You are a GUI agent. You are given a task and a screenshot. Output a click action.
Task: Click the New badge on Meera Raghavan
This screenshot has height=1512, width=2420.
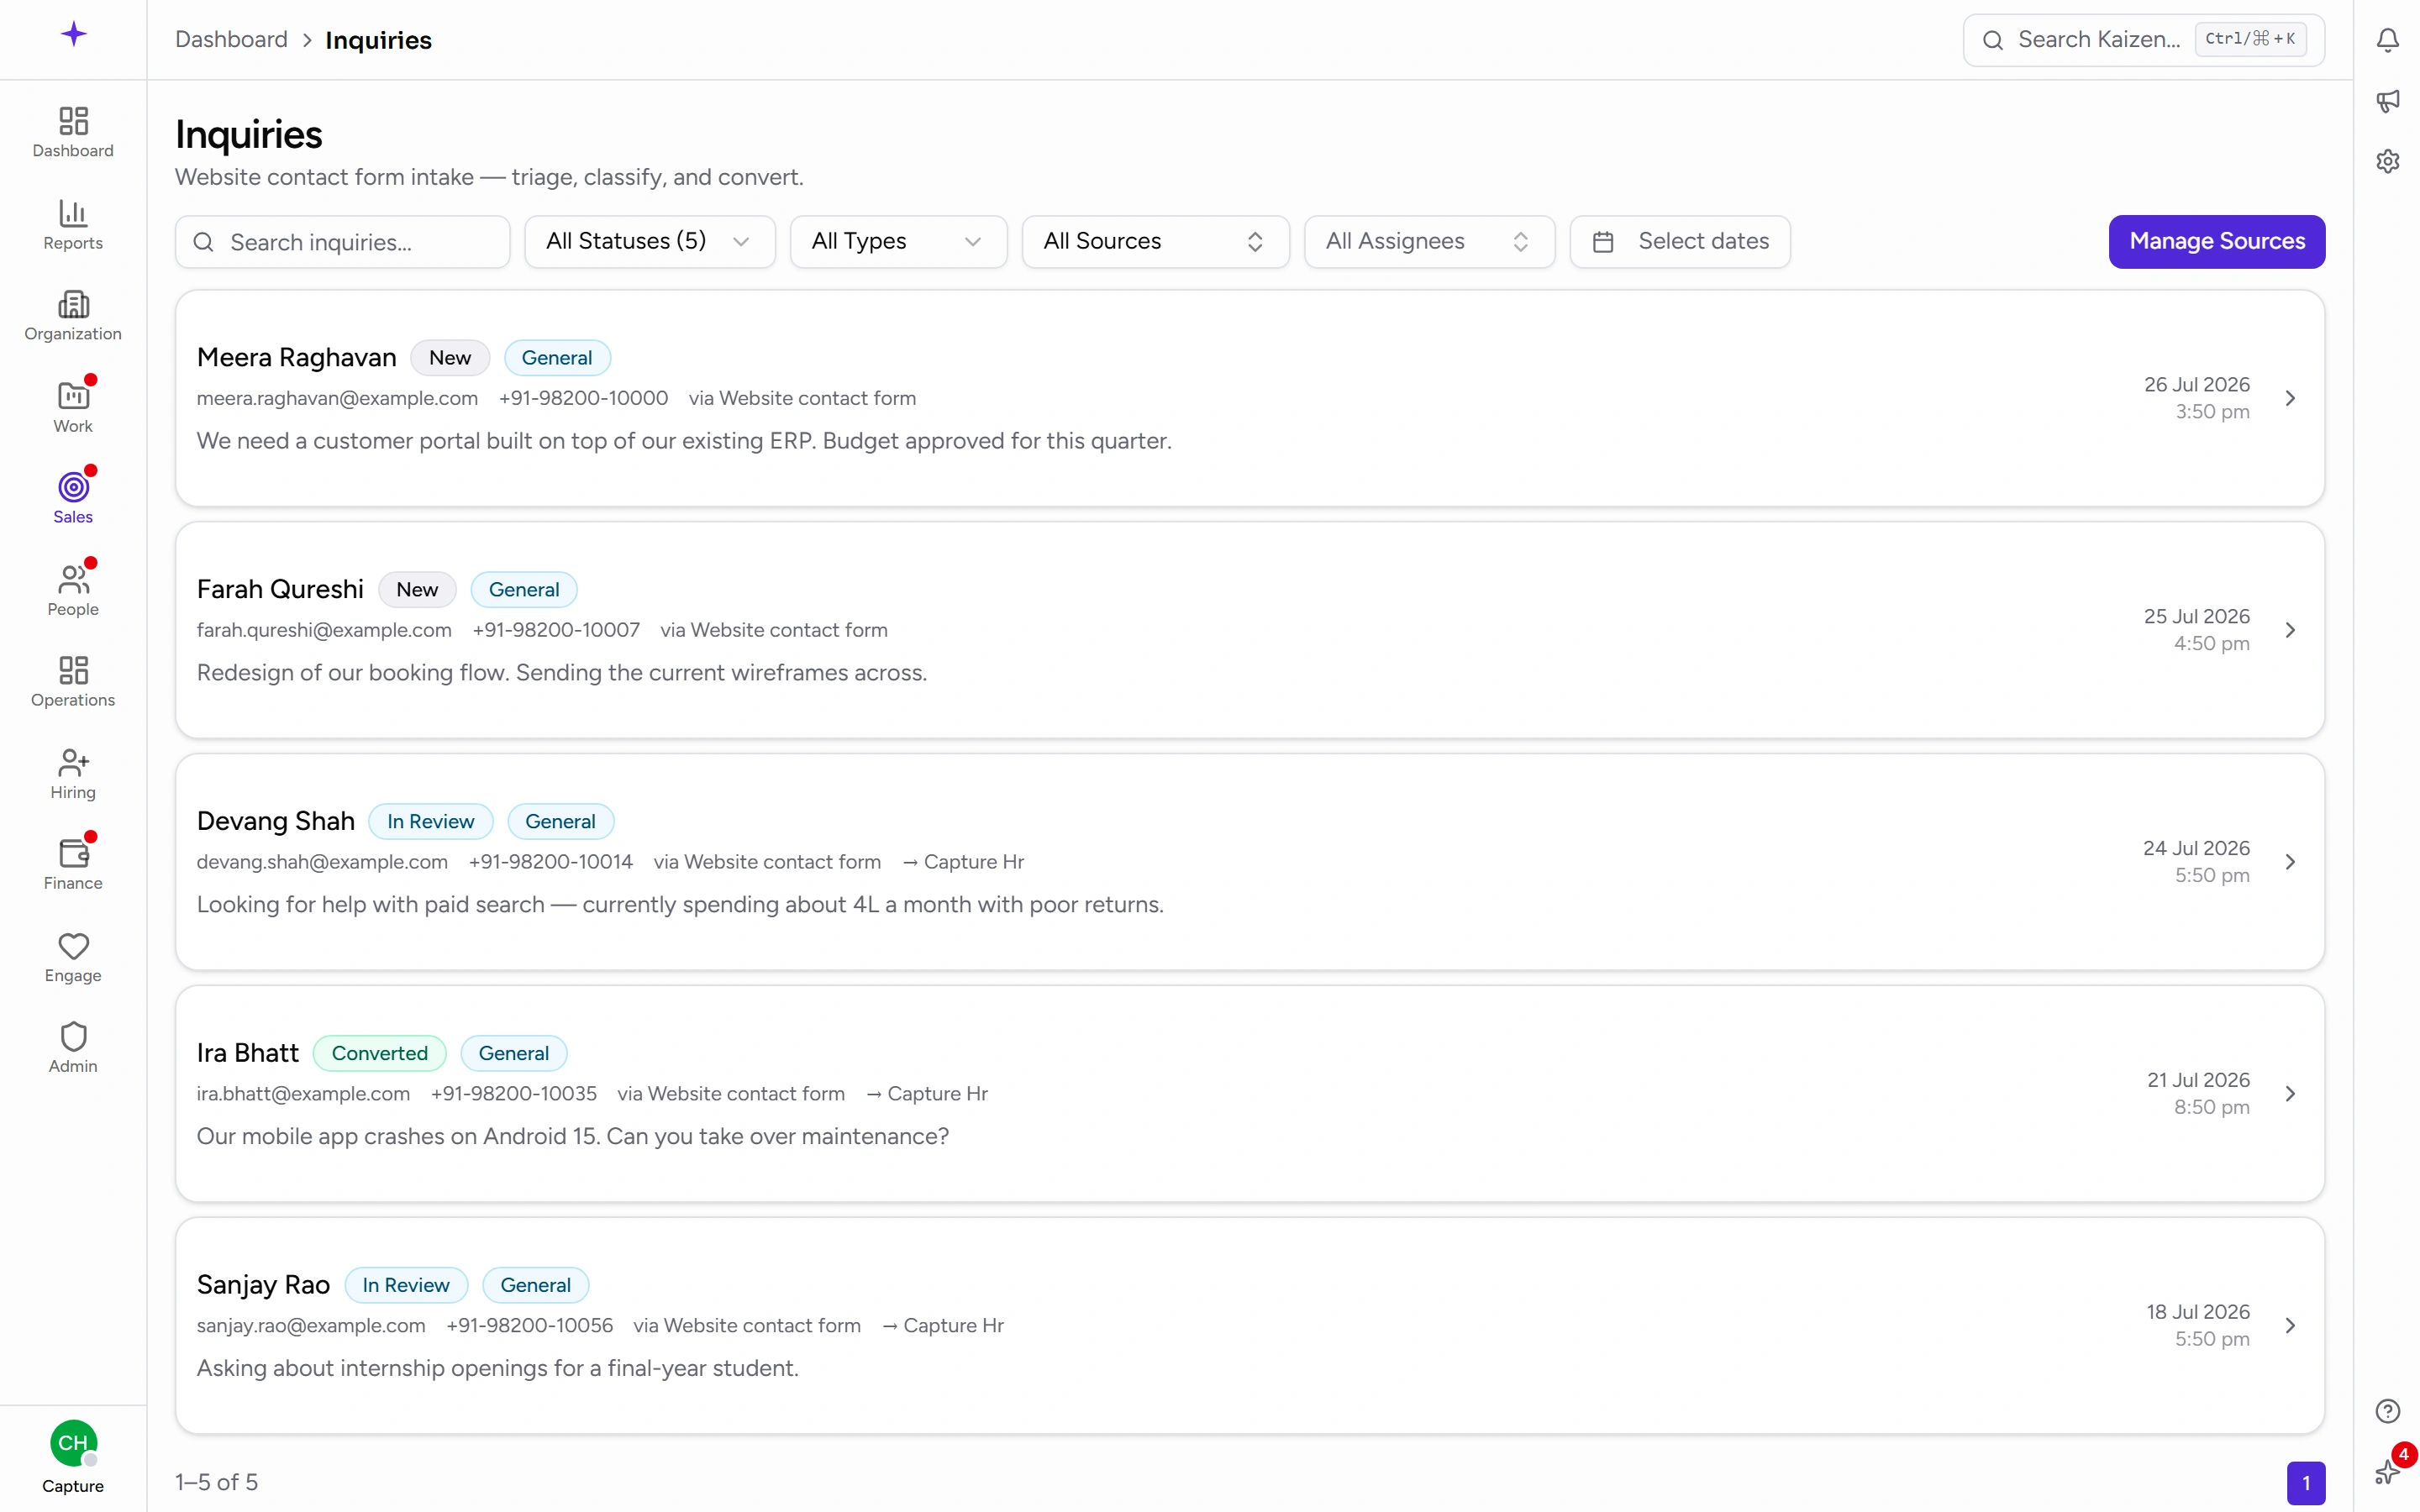click(450, 358)
